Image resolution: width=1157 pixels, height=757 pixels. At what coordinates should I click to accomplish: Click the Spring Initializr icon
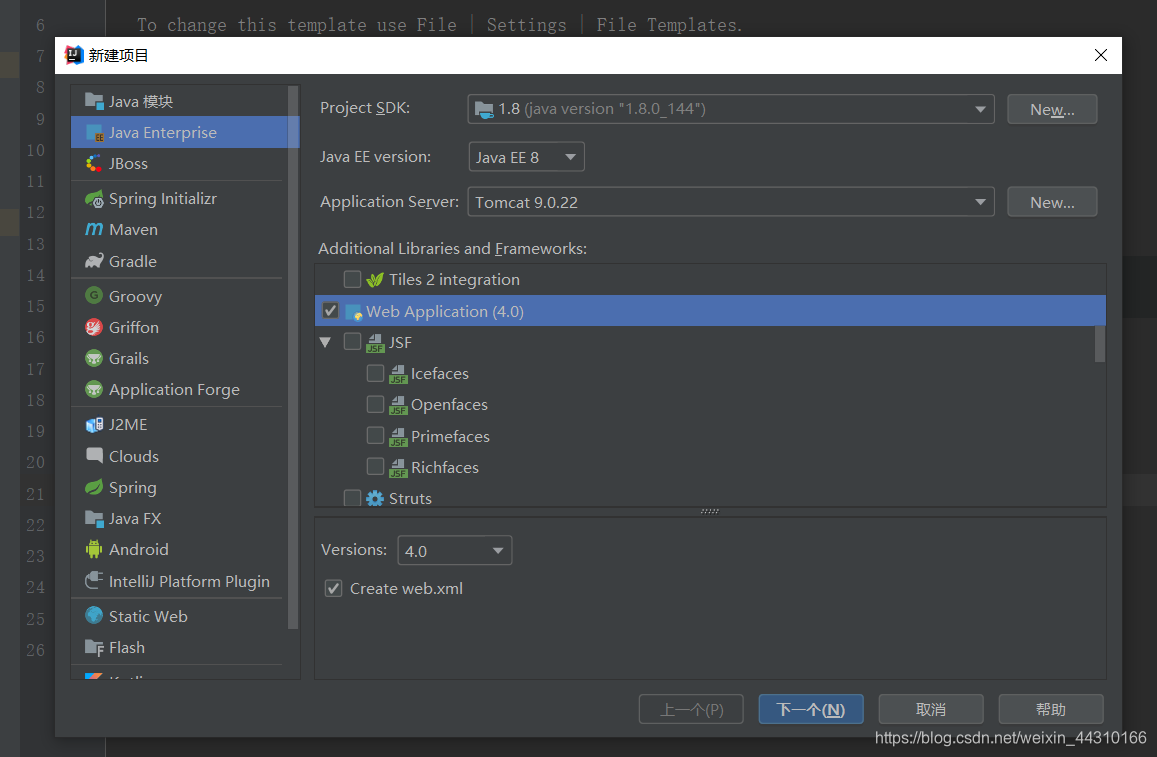click(x=94, y=198)
